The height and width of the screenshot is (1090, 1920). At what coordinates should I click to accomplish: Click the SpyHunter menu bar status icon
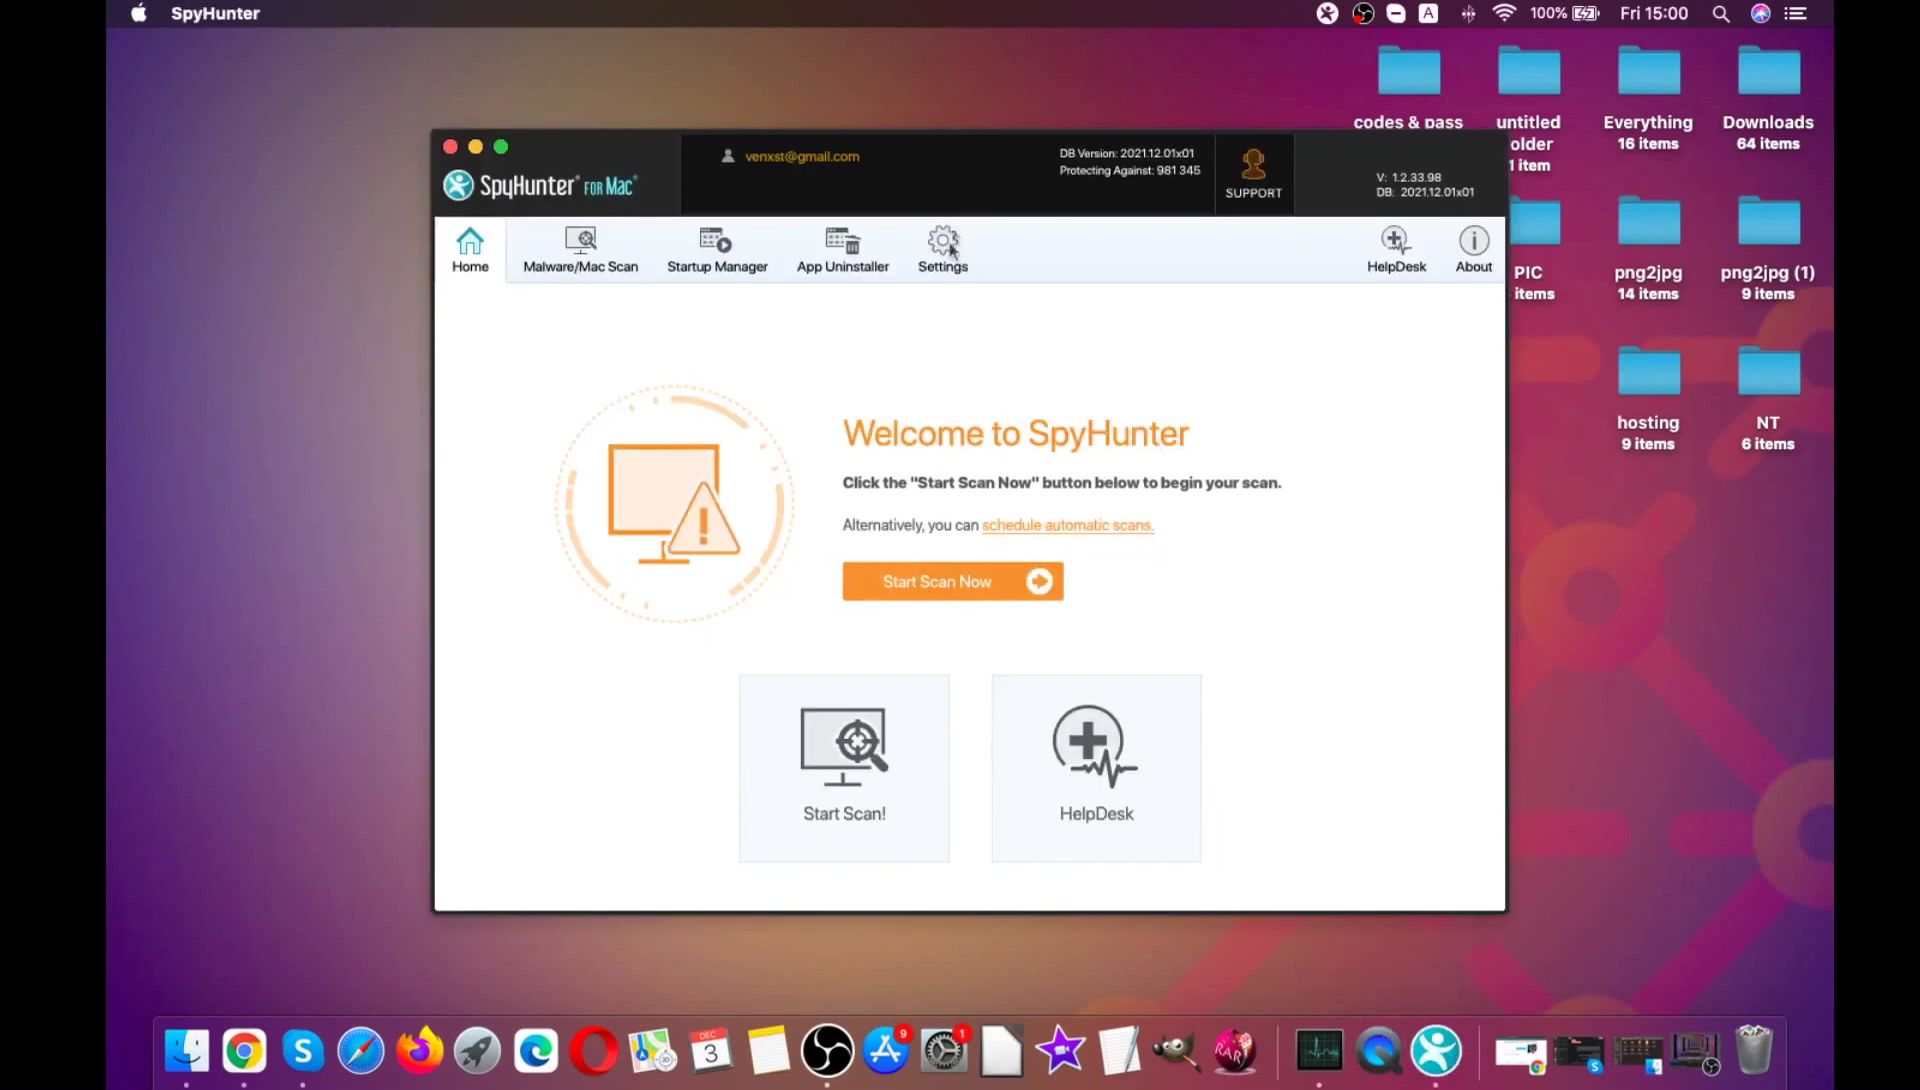click(1327, 13)
